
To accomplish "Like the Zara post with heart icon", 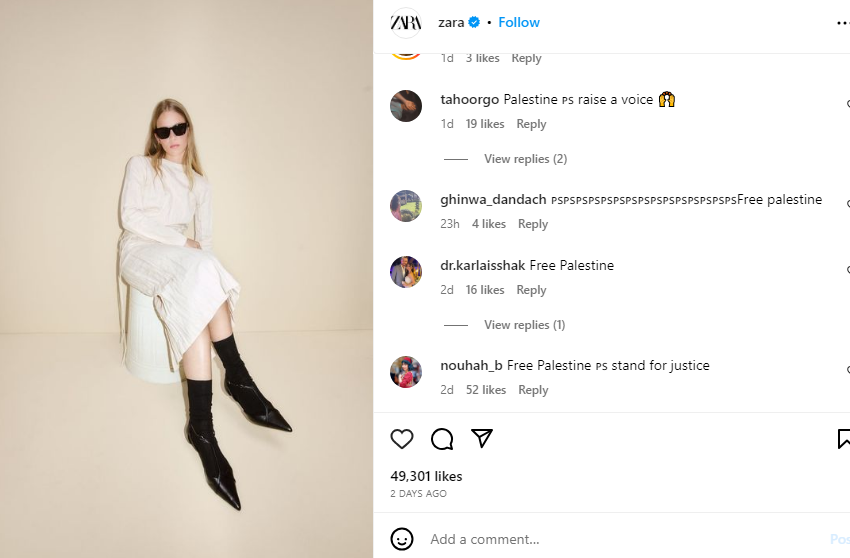I will [x=402, y=439].
